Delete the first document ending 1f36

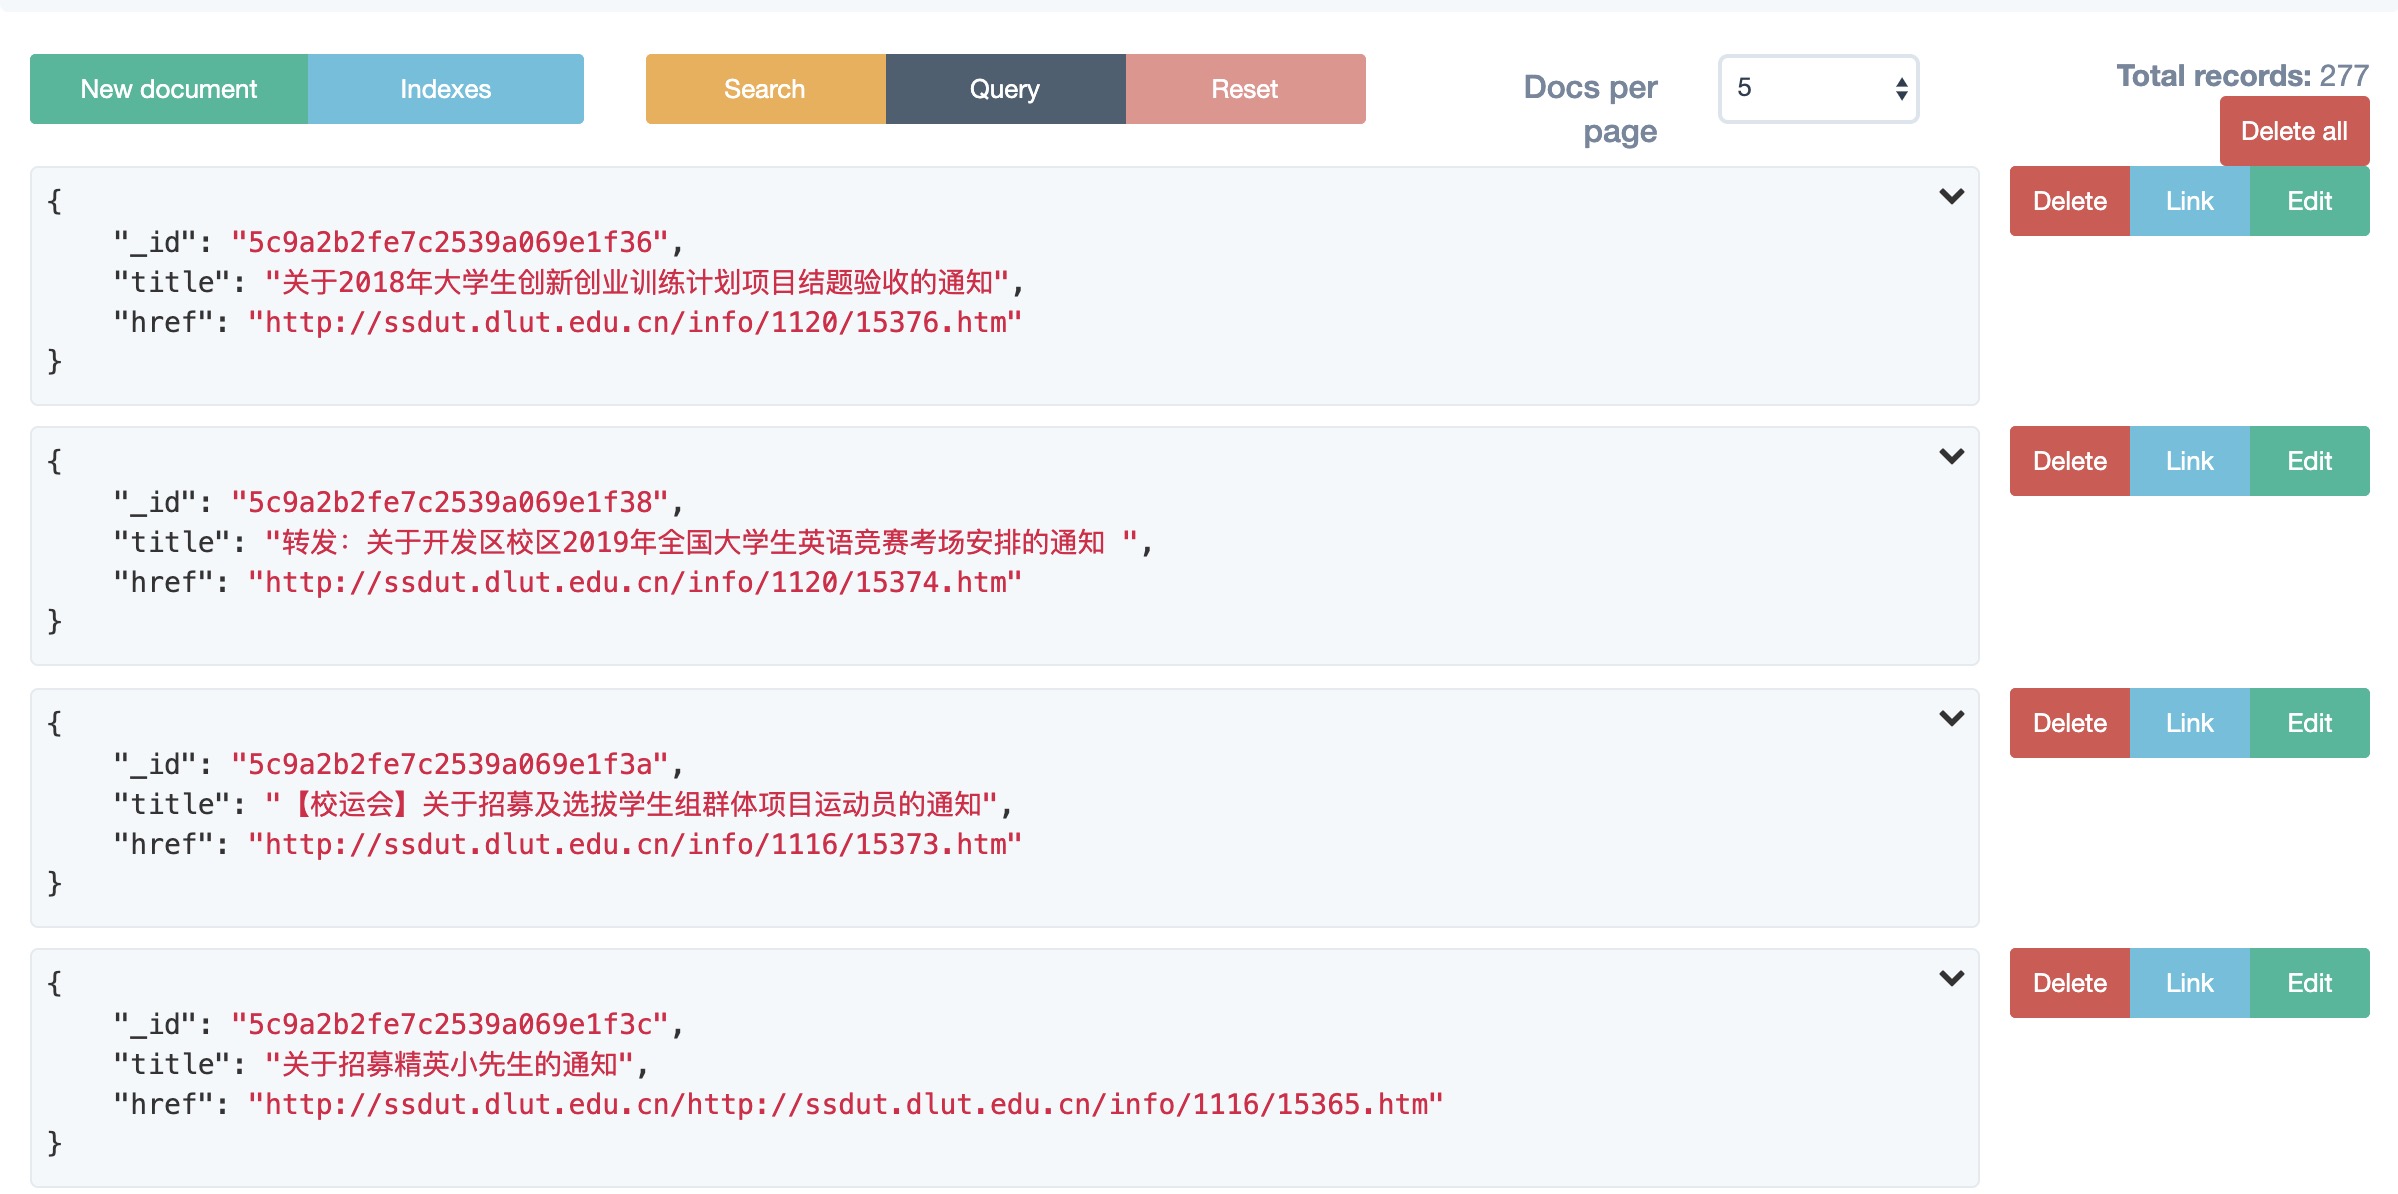[2069, 201]
